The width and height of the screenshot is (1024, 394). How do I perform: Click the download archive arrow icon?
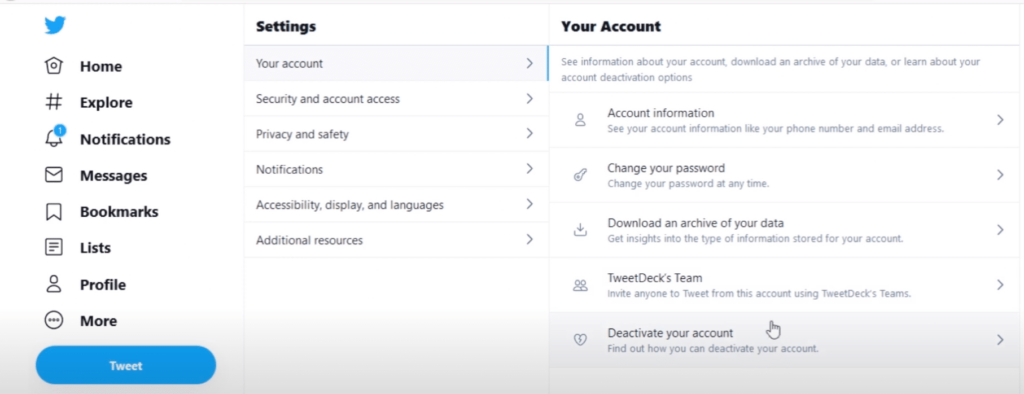580,230
